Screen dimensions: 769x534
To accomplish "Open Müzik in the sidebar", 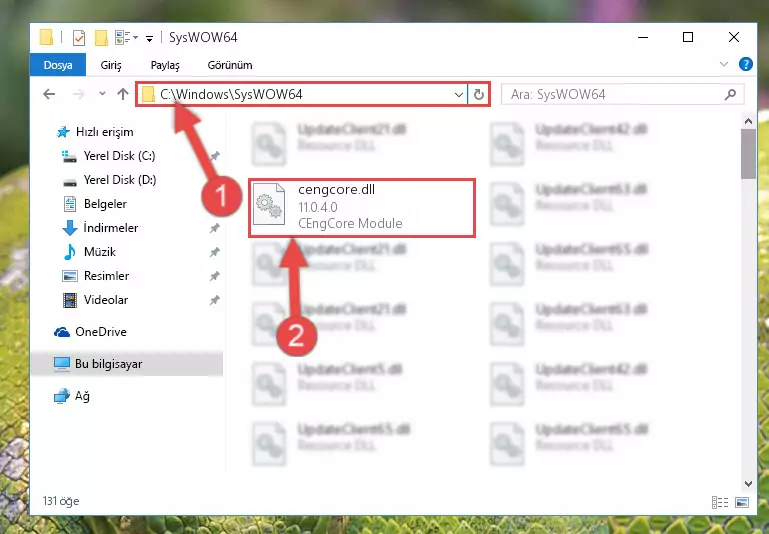I will 100,252.
